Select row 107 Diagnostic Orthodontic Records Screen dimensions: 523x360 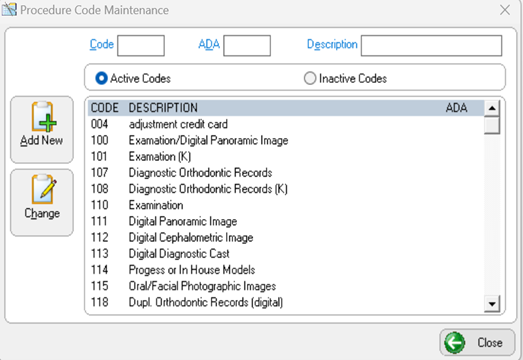[286, 172]
